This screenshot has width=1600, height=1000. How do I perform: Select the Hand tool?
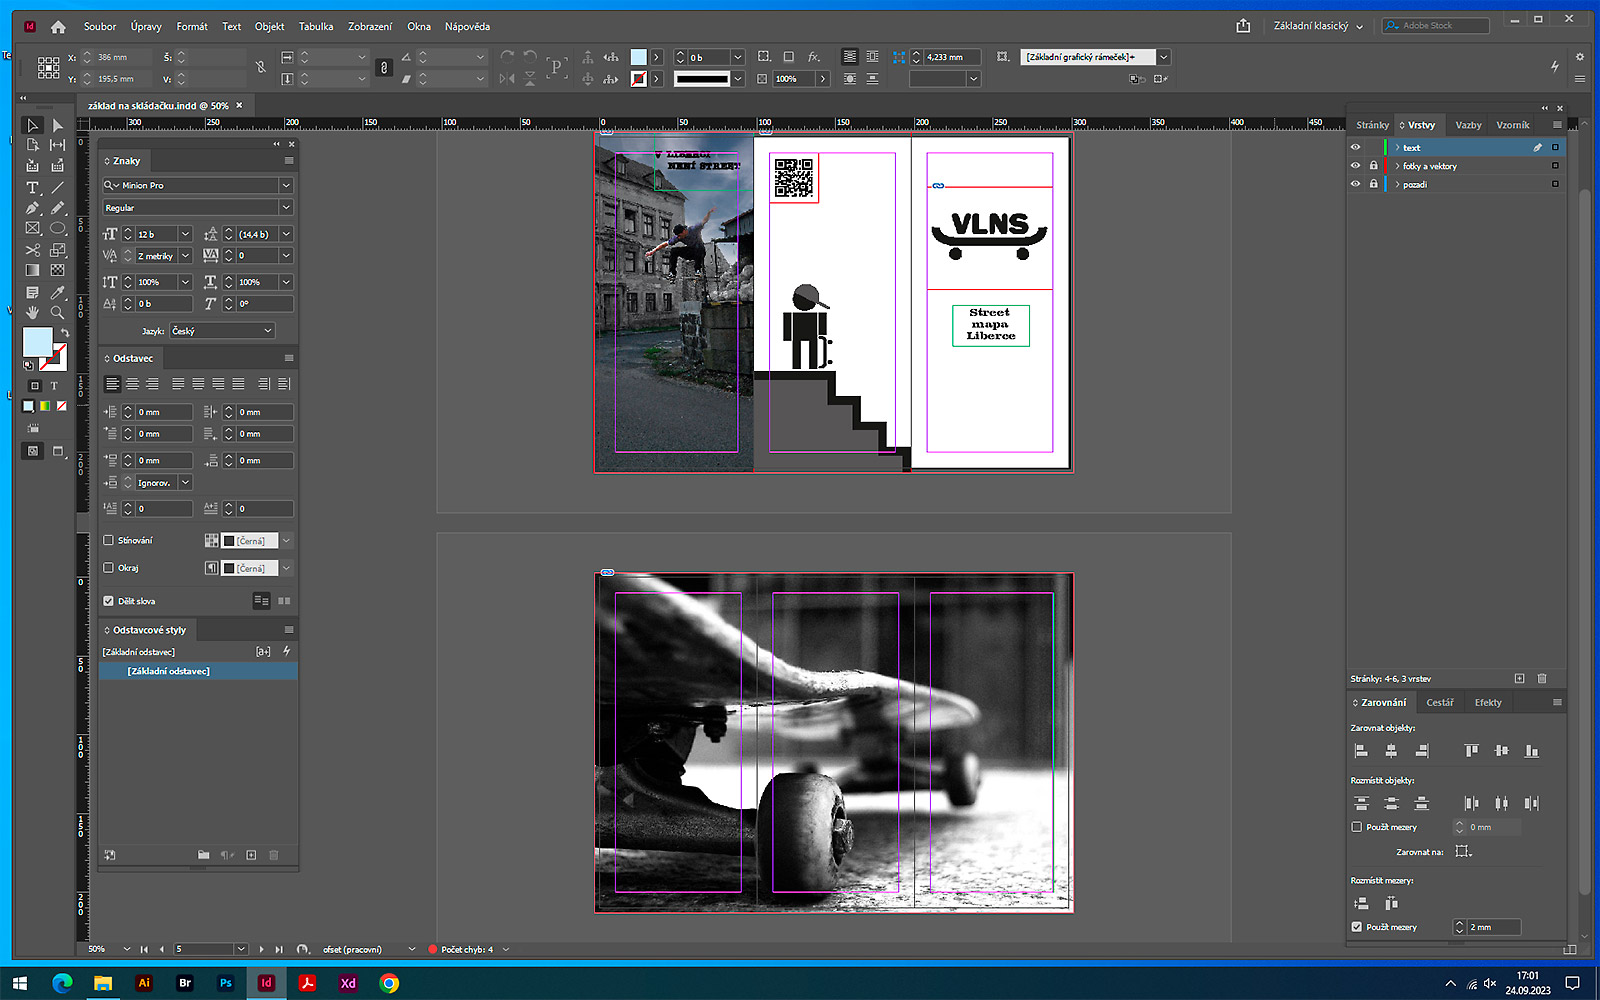click(x=32, y=313)
